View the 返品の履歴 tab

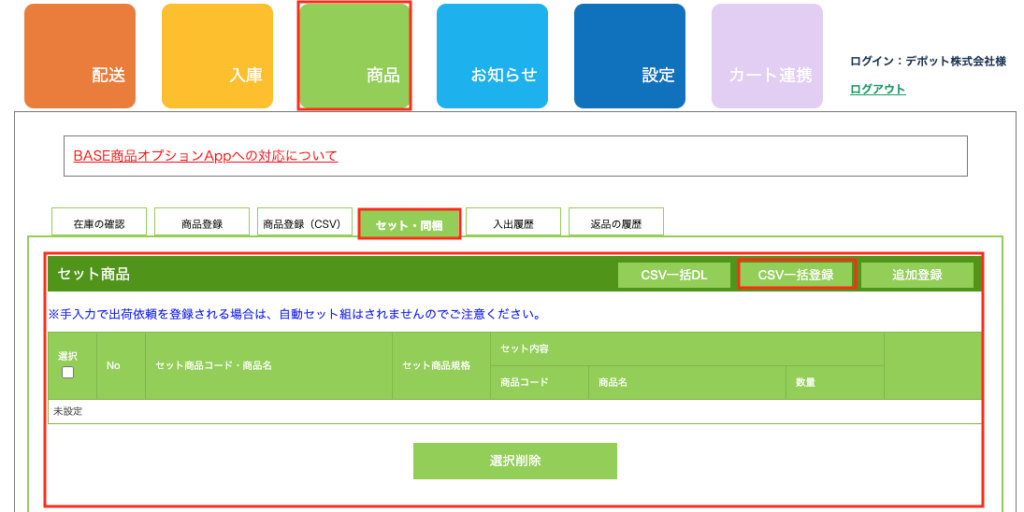click(615, 224)
